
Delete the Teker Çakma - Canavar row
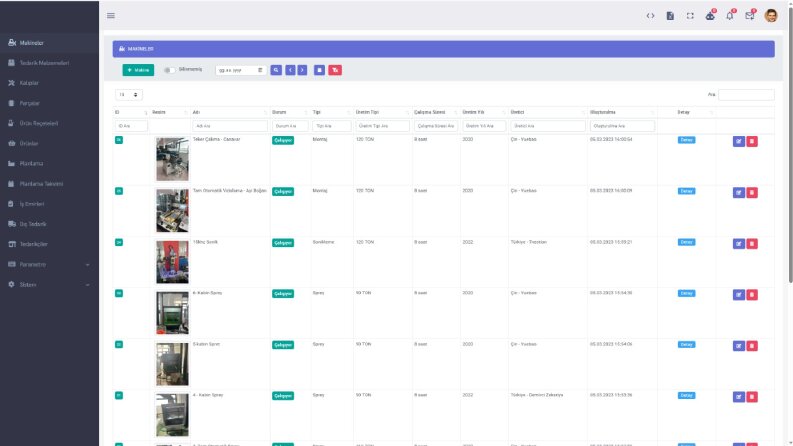752,141
